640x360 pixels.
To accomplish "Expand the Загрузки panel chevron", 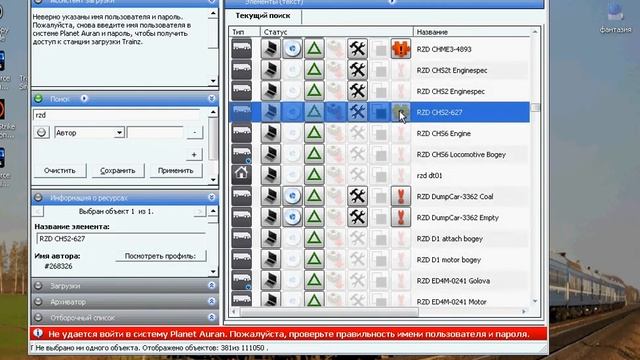I will [x=211, y=286].
